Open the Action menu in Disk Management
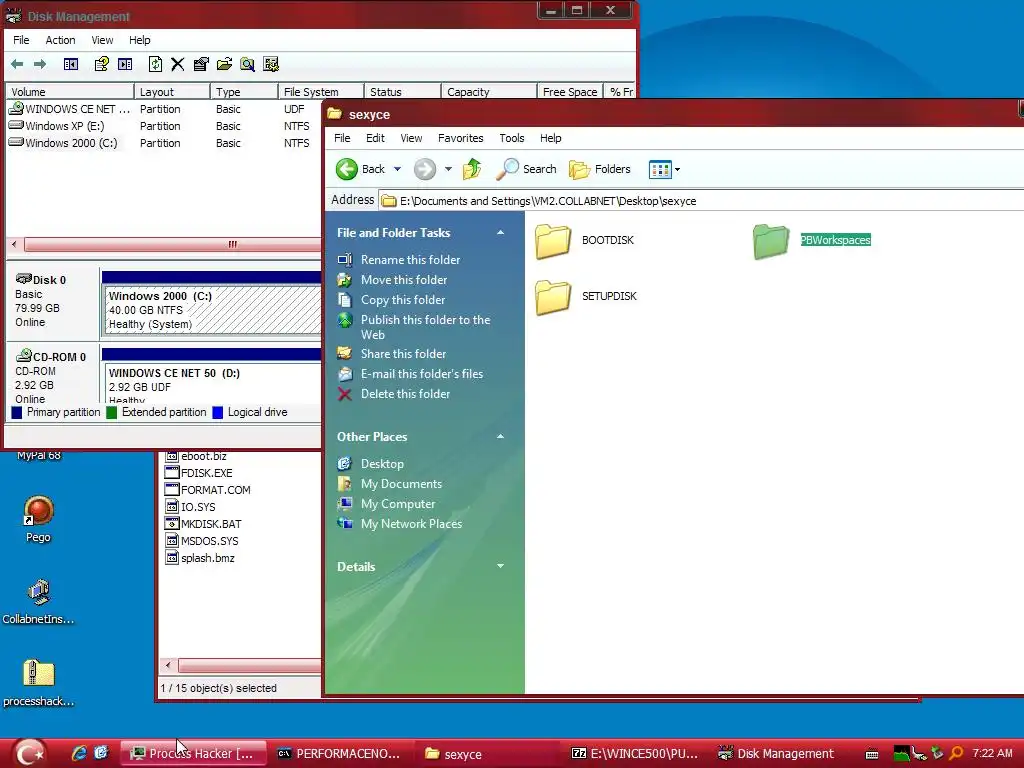Screen dimensions: 1024x768 pos(60,40)
